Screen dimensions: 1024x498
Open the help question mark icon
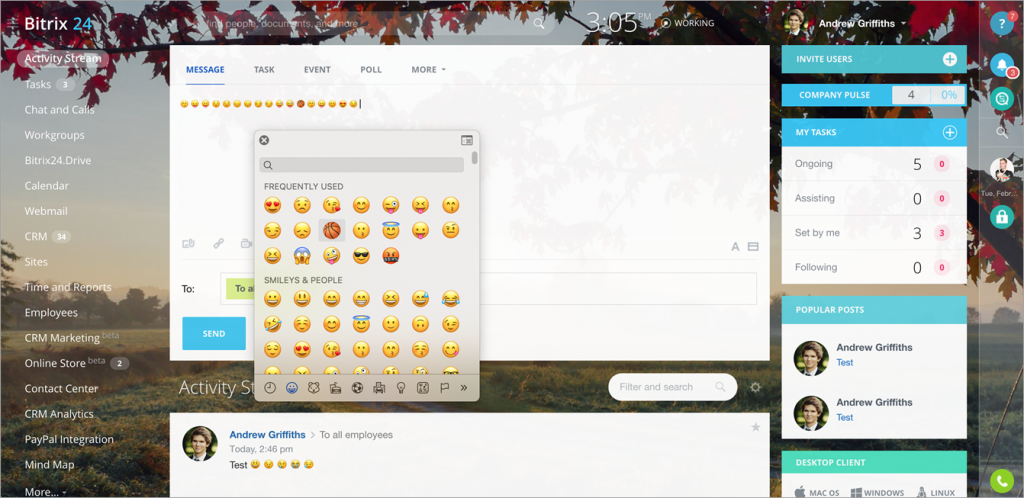(x=1001, y=24)
